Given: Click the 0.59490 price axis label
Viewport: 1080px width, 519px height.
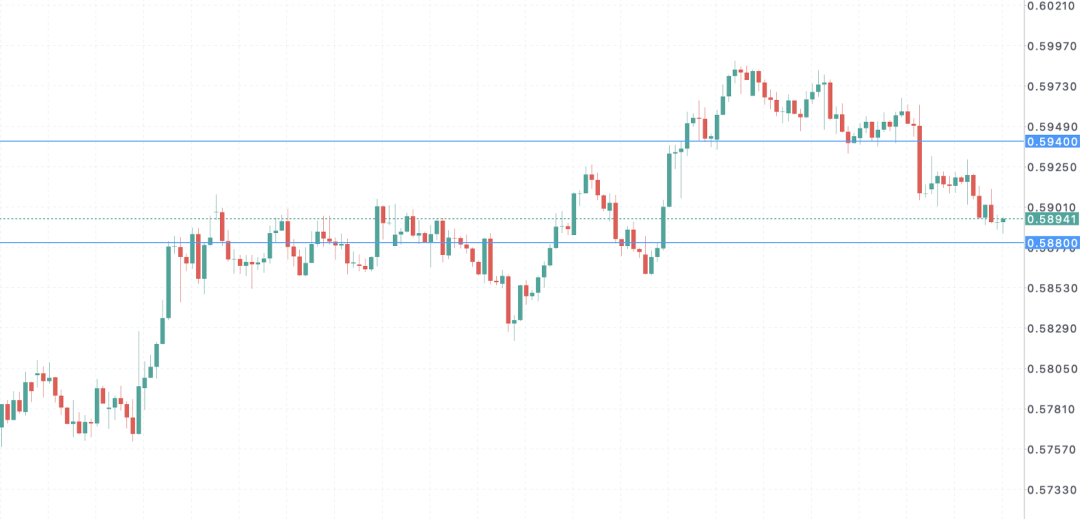Looking at the screenshot, I should coord(1052,127).
